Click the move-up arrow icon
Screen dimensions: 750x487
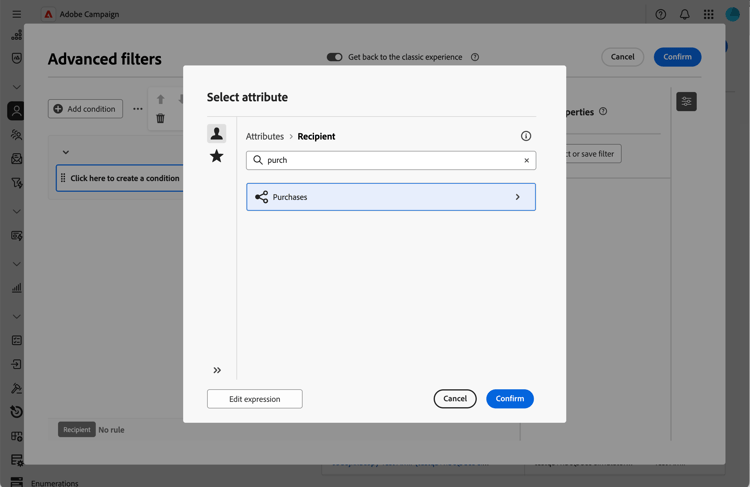pyautogui.click(x=161, y=99)
